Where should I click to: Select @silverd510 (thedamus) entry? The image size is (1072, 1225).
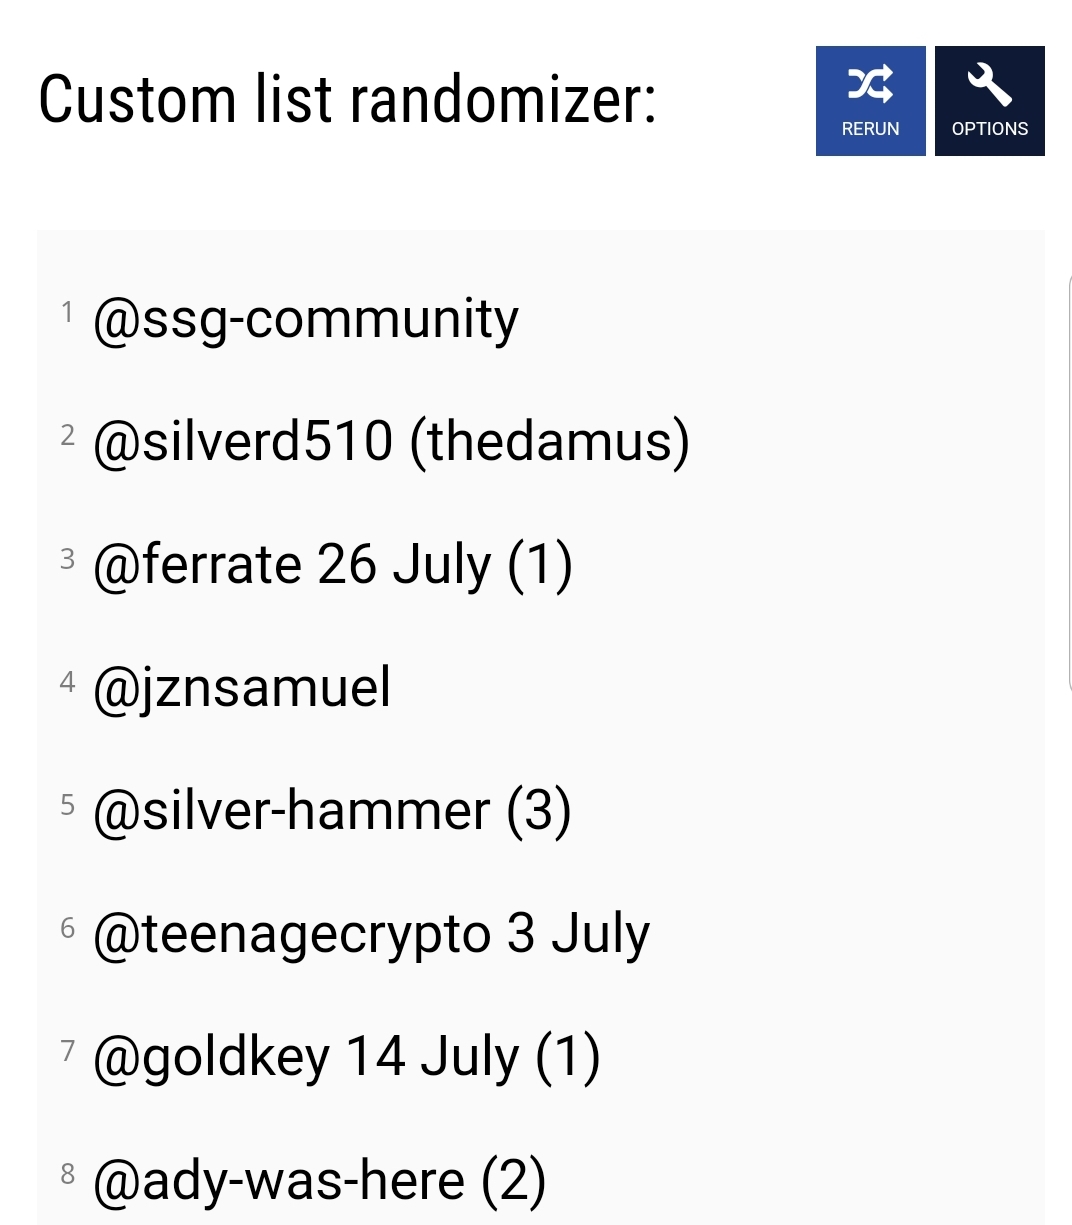(x=391, y=442)
